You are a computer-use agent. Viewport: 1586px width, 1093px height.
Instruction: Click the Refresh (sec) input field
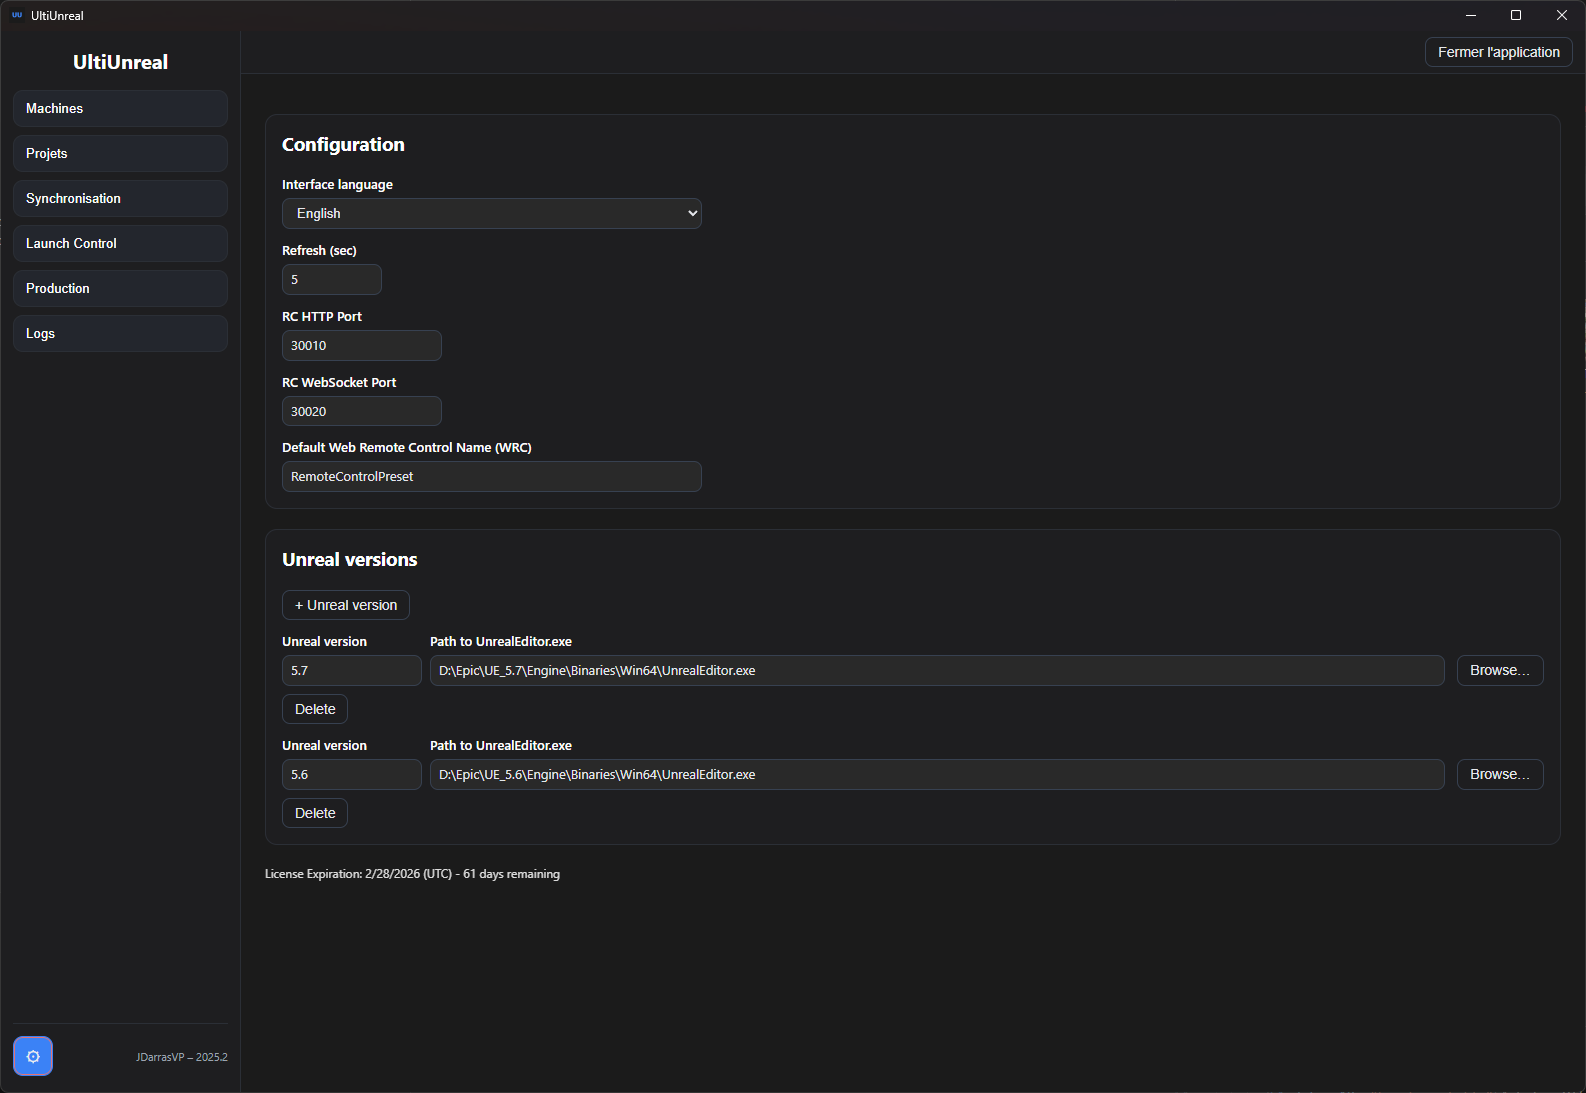[x=331, y=279]
